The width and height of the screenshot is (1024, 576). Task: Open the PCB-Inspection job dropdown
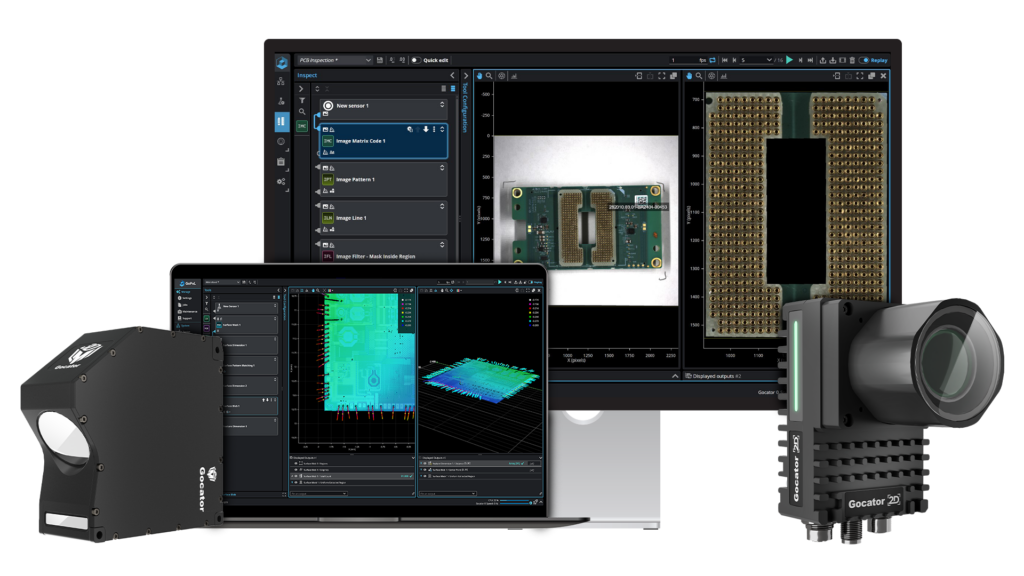pos(334,60)
